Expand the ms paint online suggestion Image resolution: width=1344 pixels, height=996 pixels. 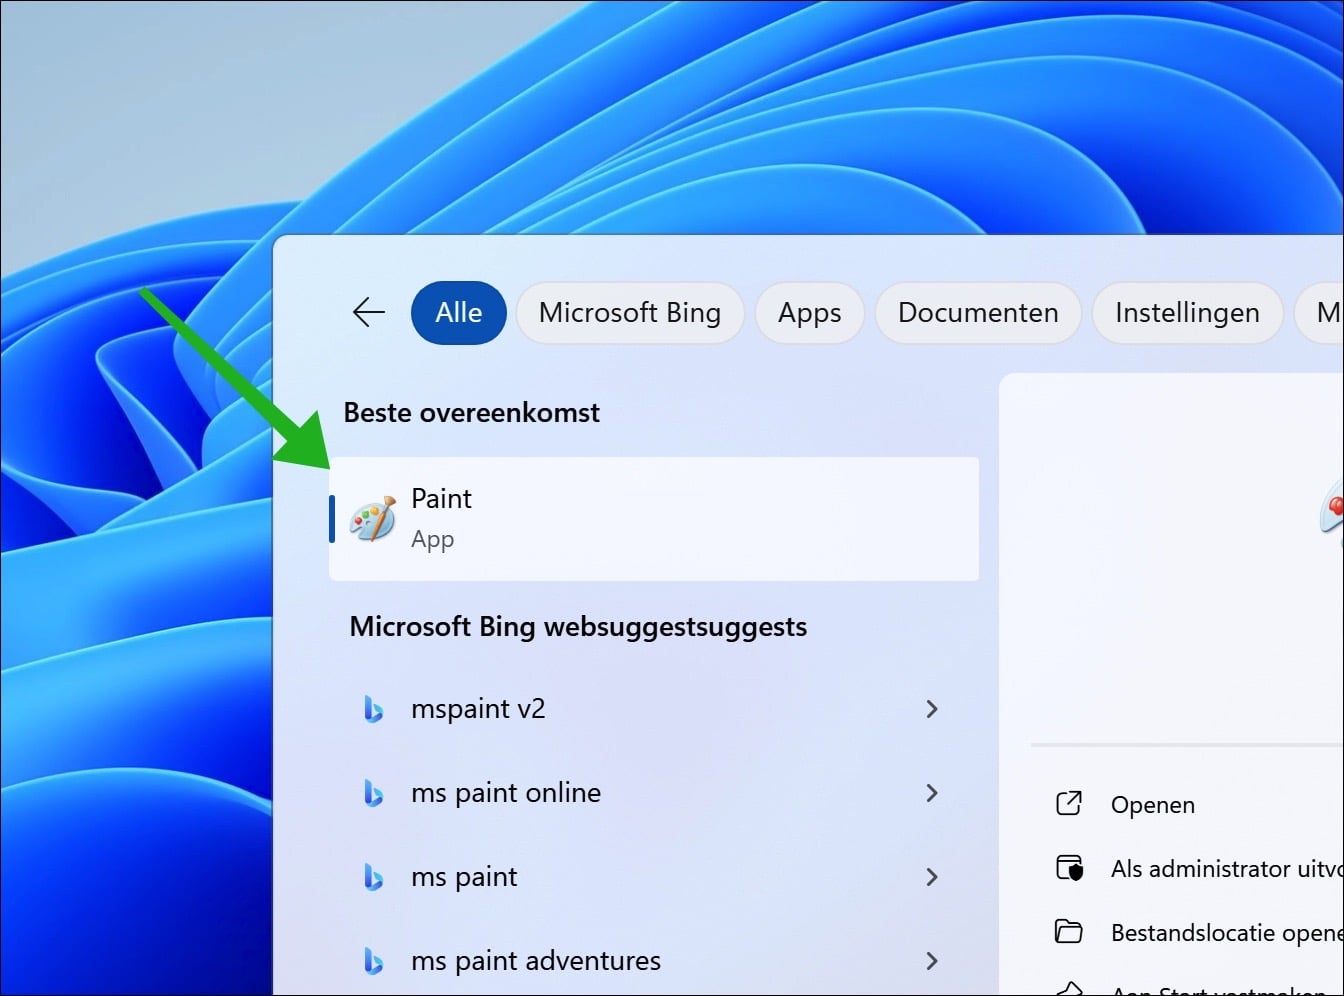coord(931,793)
